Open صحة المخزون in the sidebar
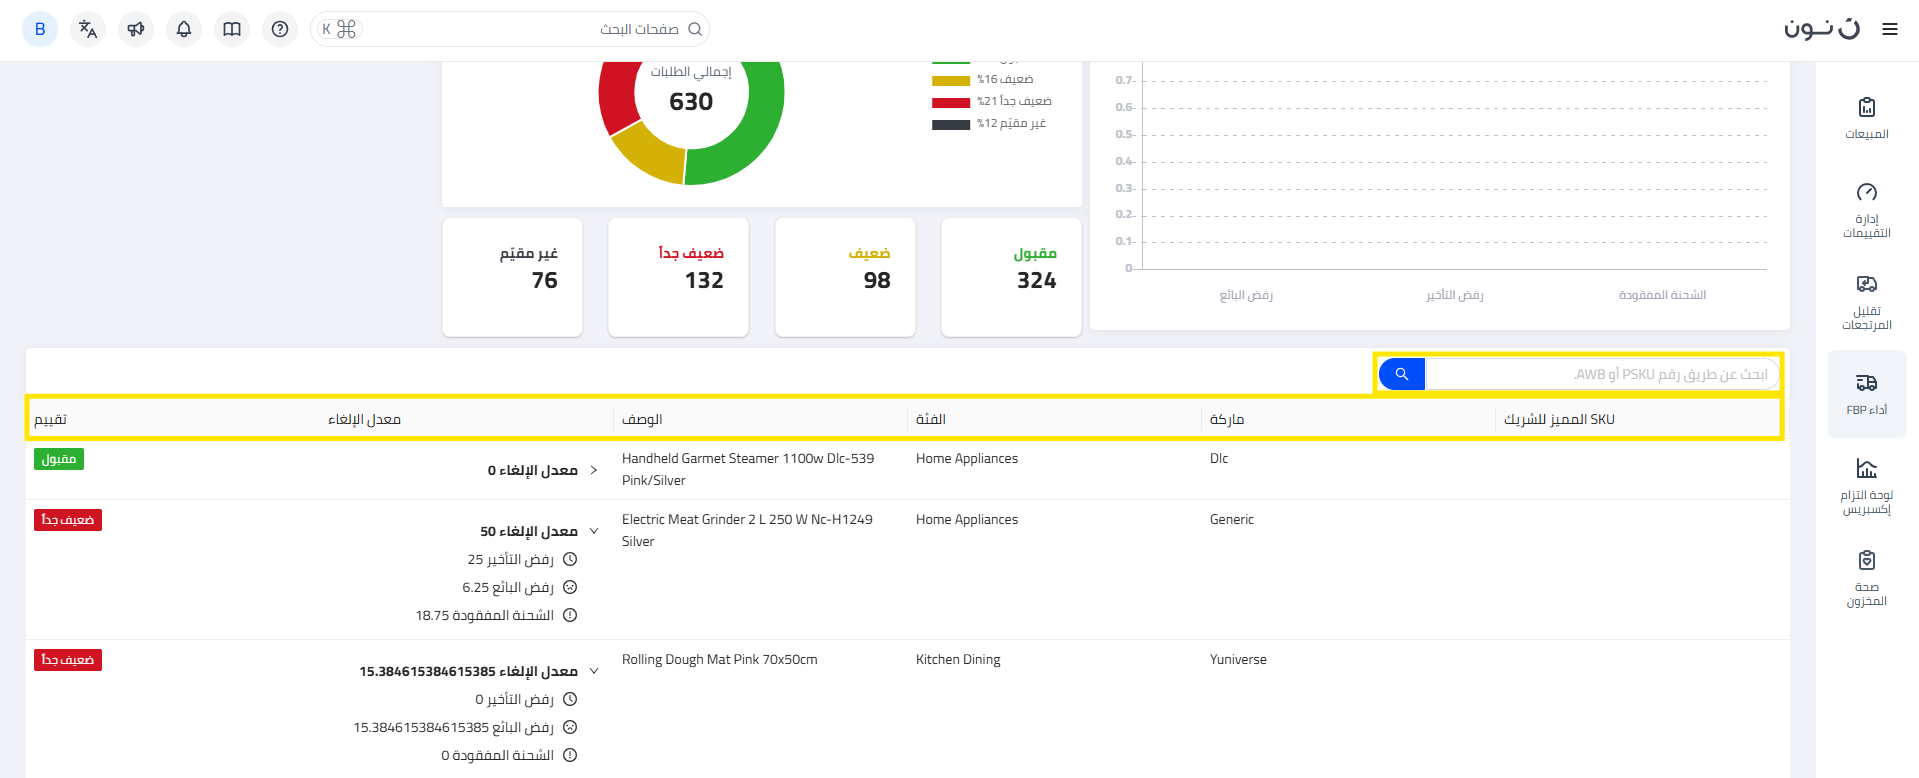The width and height of the screenshot is (1919, 778). click(x=1866, y=578)
